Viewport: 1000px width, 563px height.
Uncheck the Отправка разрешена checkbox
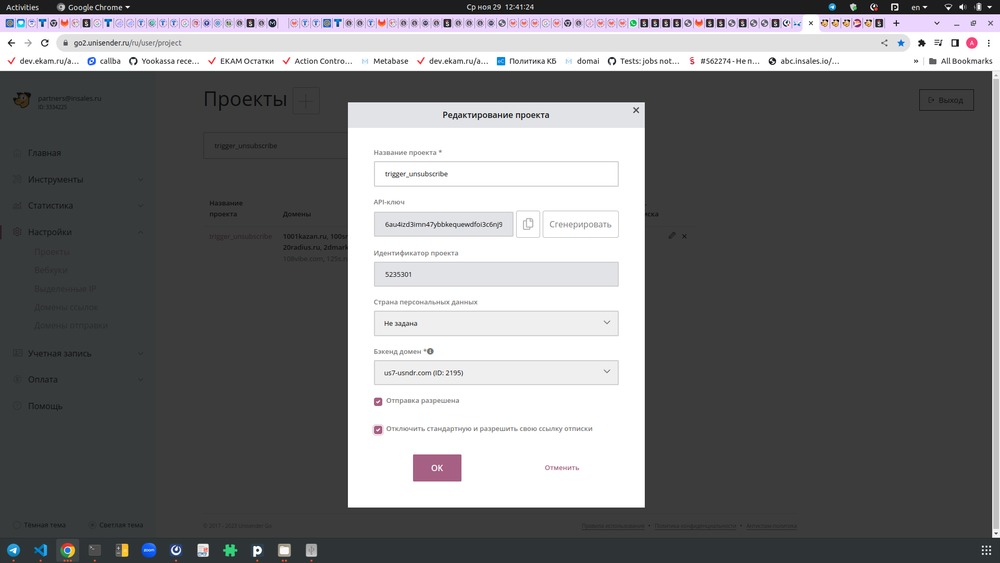coord(378,401)
